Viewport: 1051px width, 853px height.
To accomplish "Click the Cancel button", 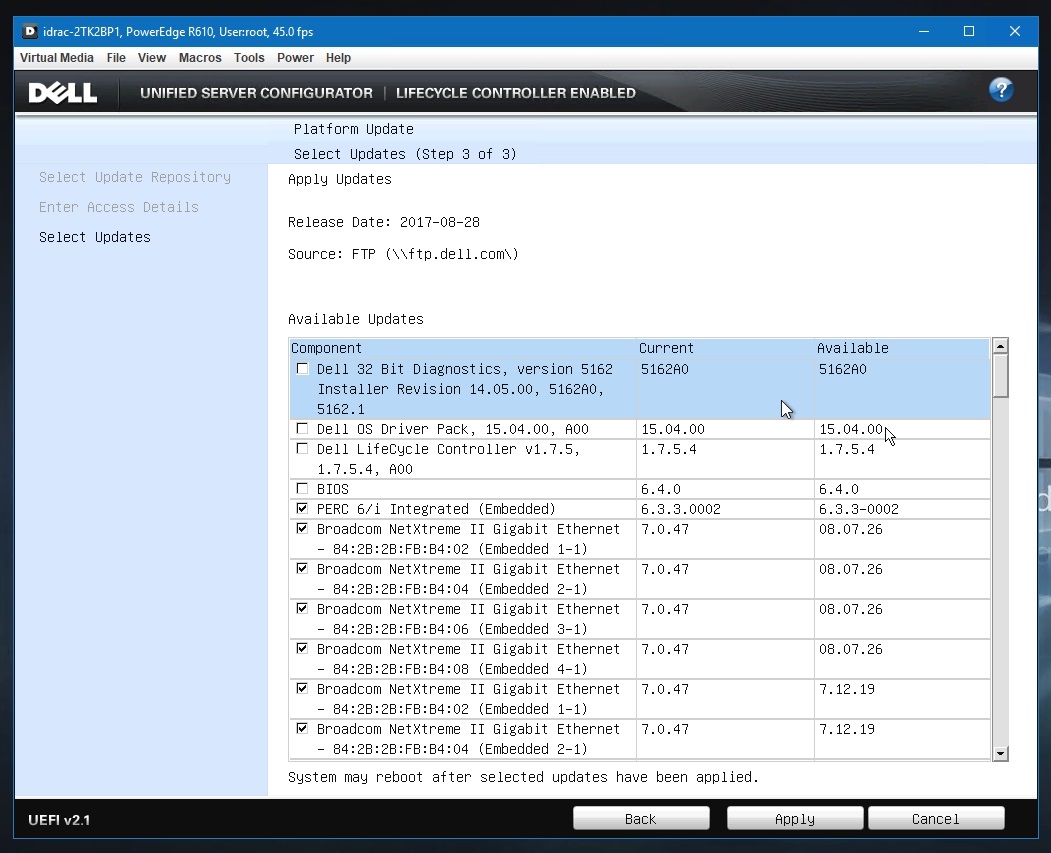I will [936, 819].
